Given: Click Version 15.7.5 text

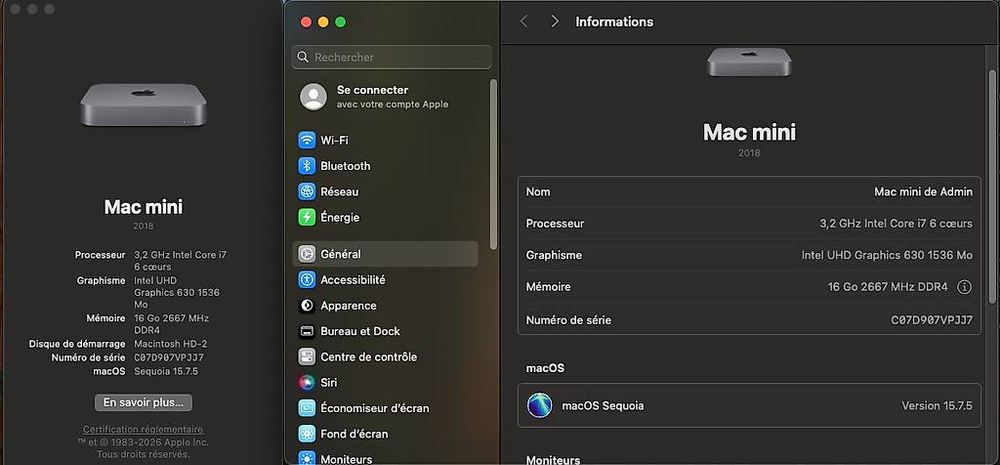Looking at the screenshot, I should 937,406.
